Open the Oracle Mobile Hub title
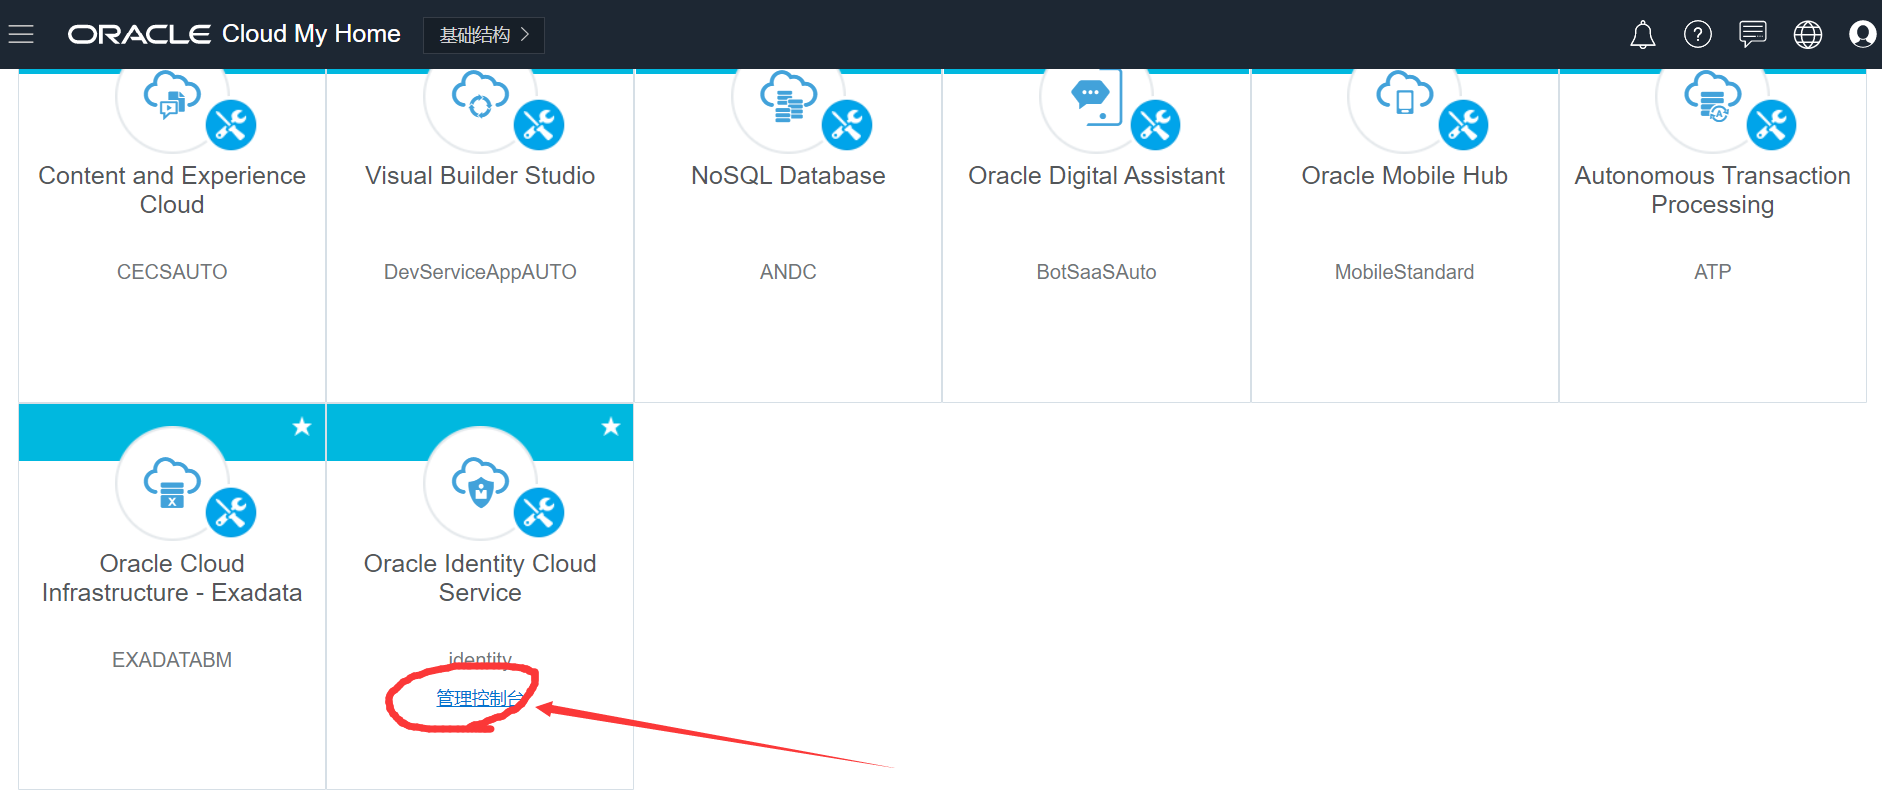 pyautogui.click(x=1404, y=176)
